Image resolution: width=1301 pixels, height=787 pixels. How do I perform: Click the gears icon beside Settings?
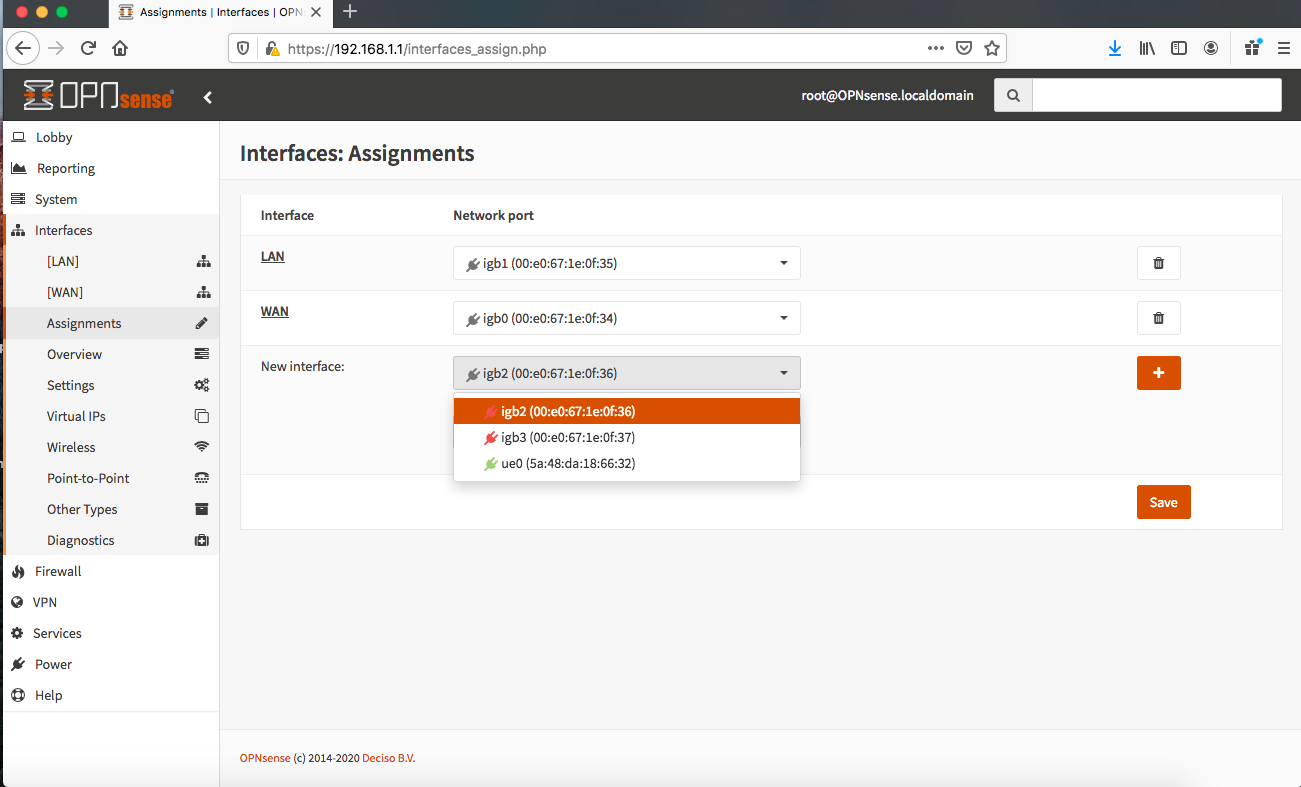point(202,385)
